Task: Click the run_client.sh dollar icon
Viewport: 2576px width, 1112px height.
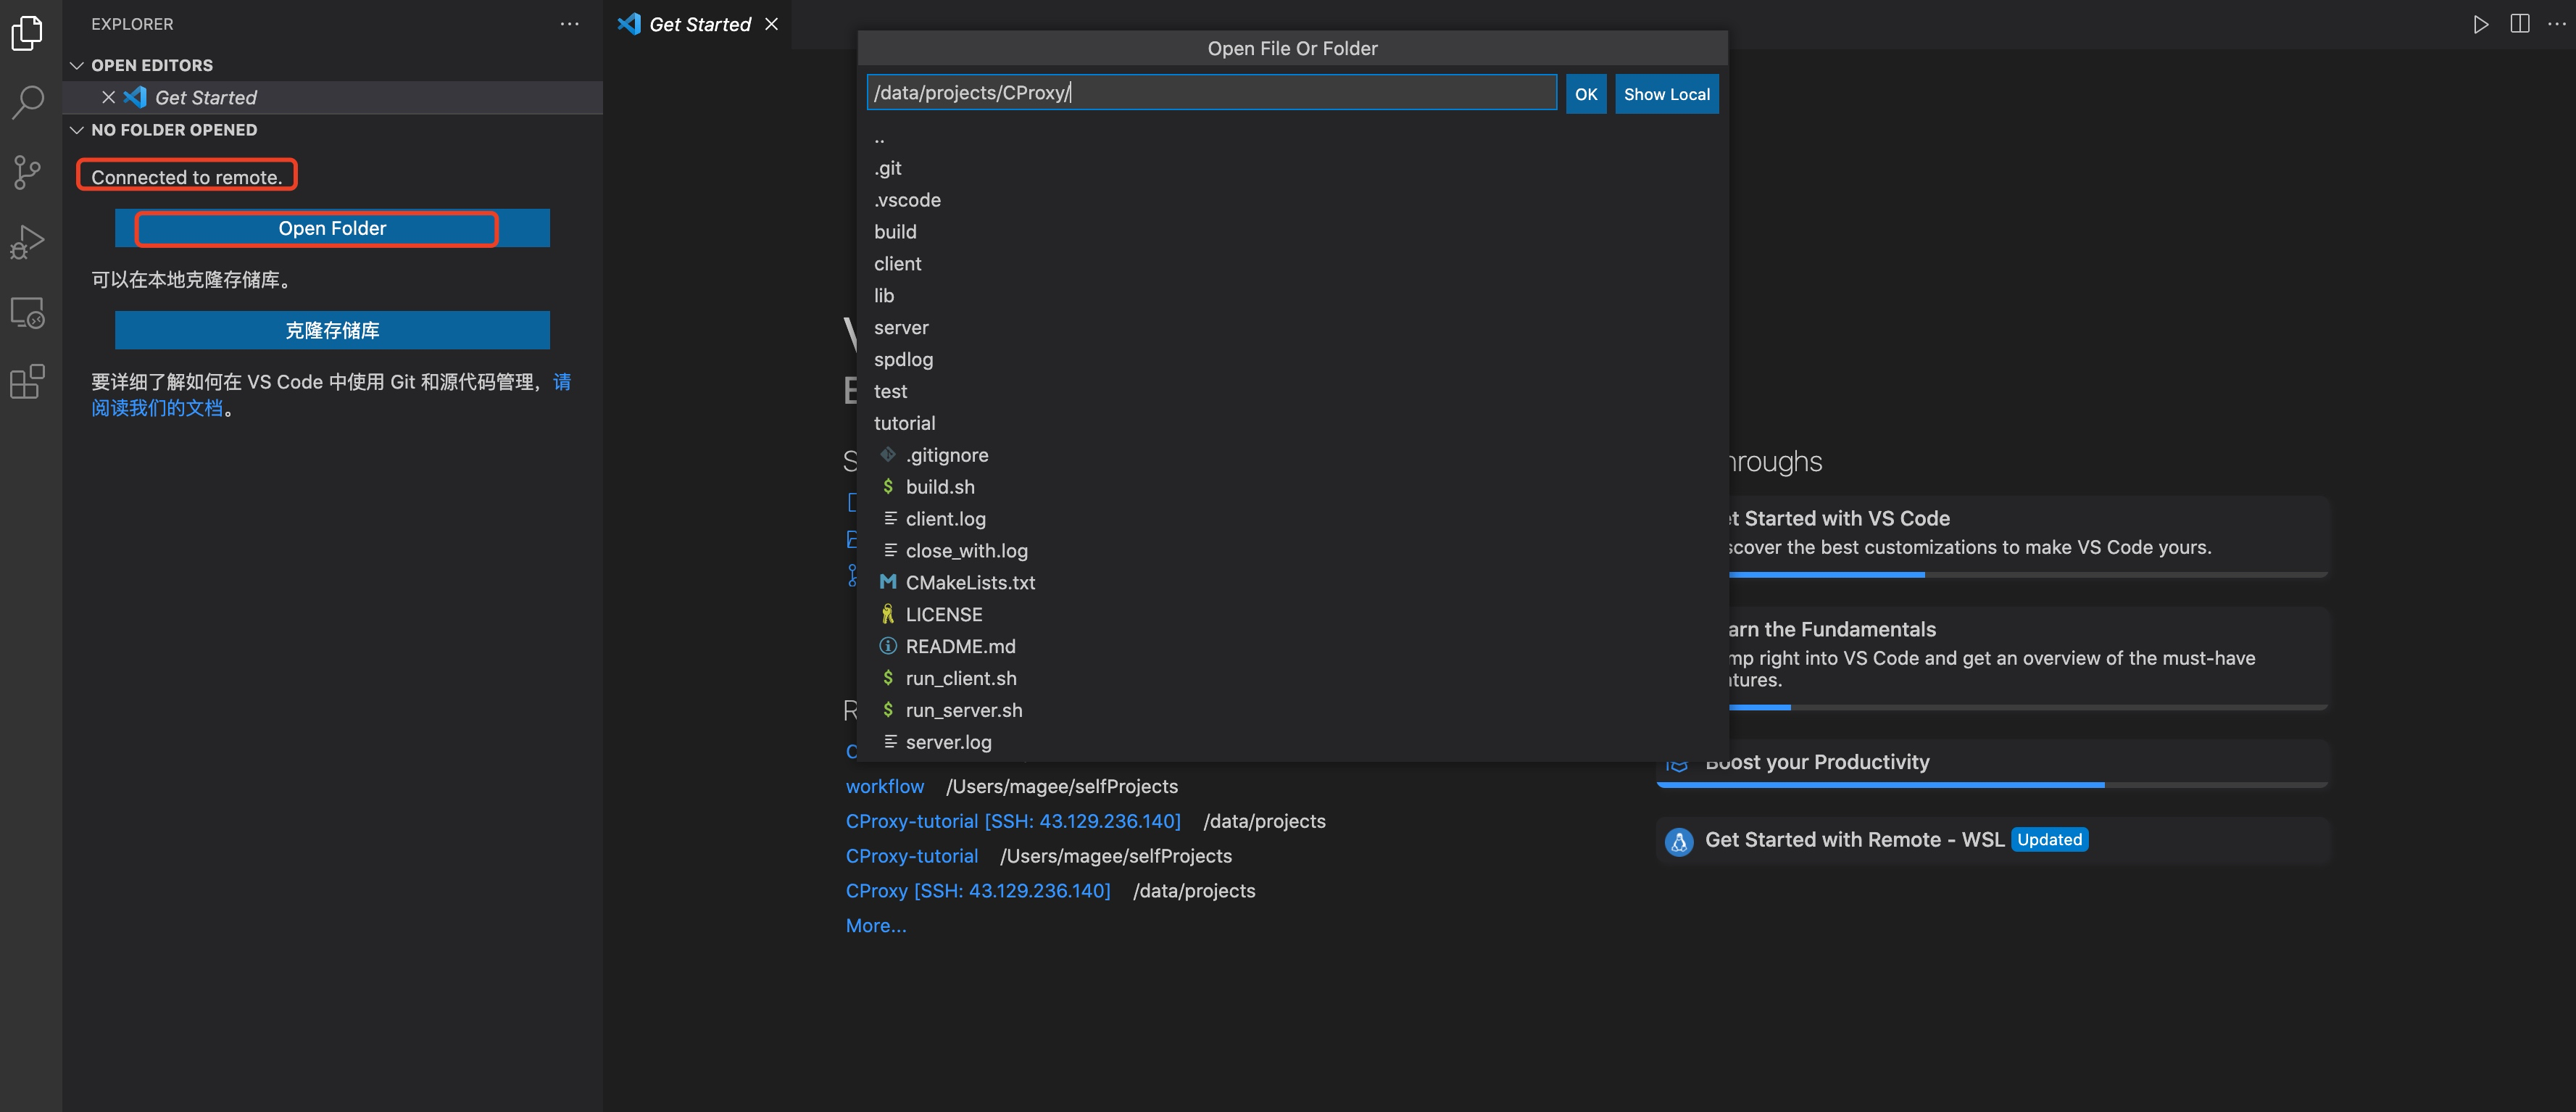Action: click(888, 678)
